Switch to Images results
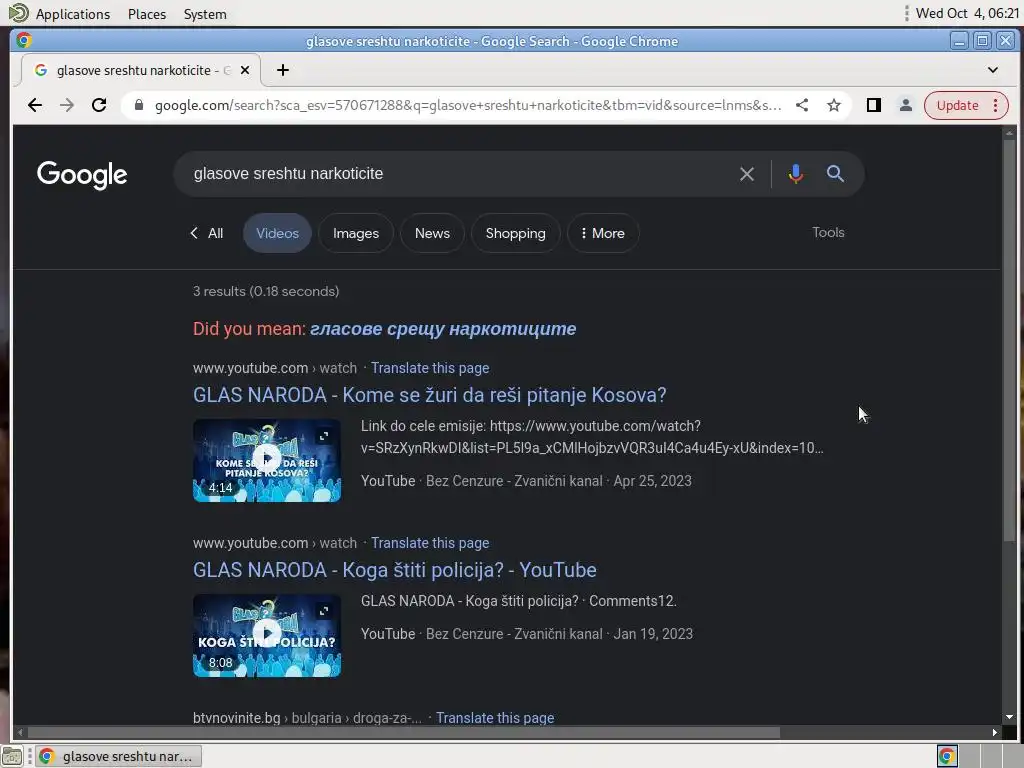1024x768 pixels. 355,233
